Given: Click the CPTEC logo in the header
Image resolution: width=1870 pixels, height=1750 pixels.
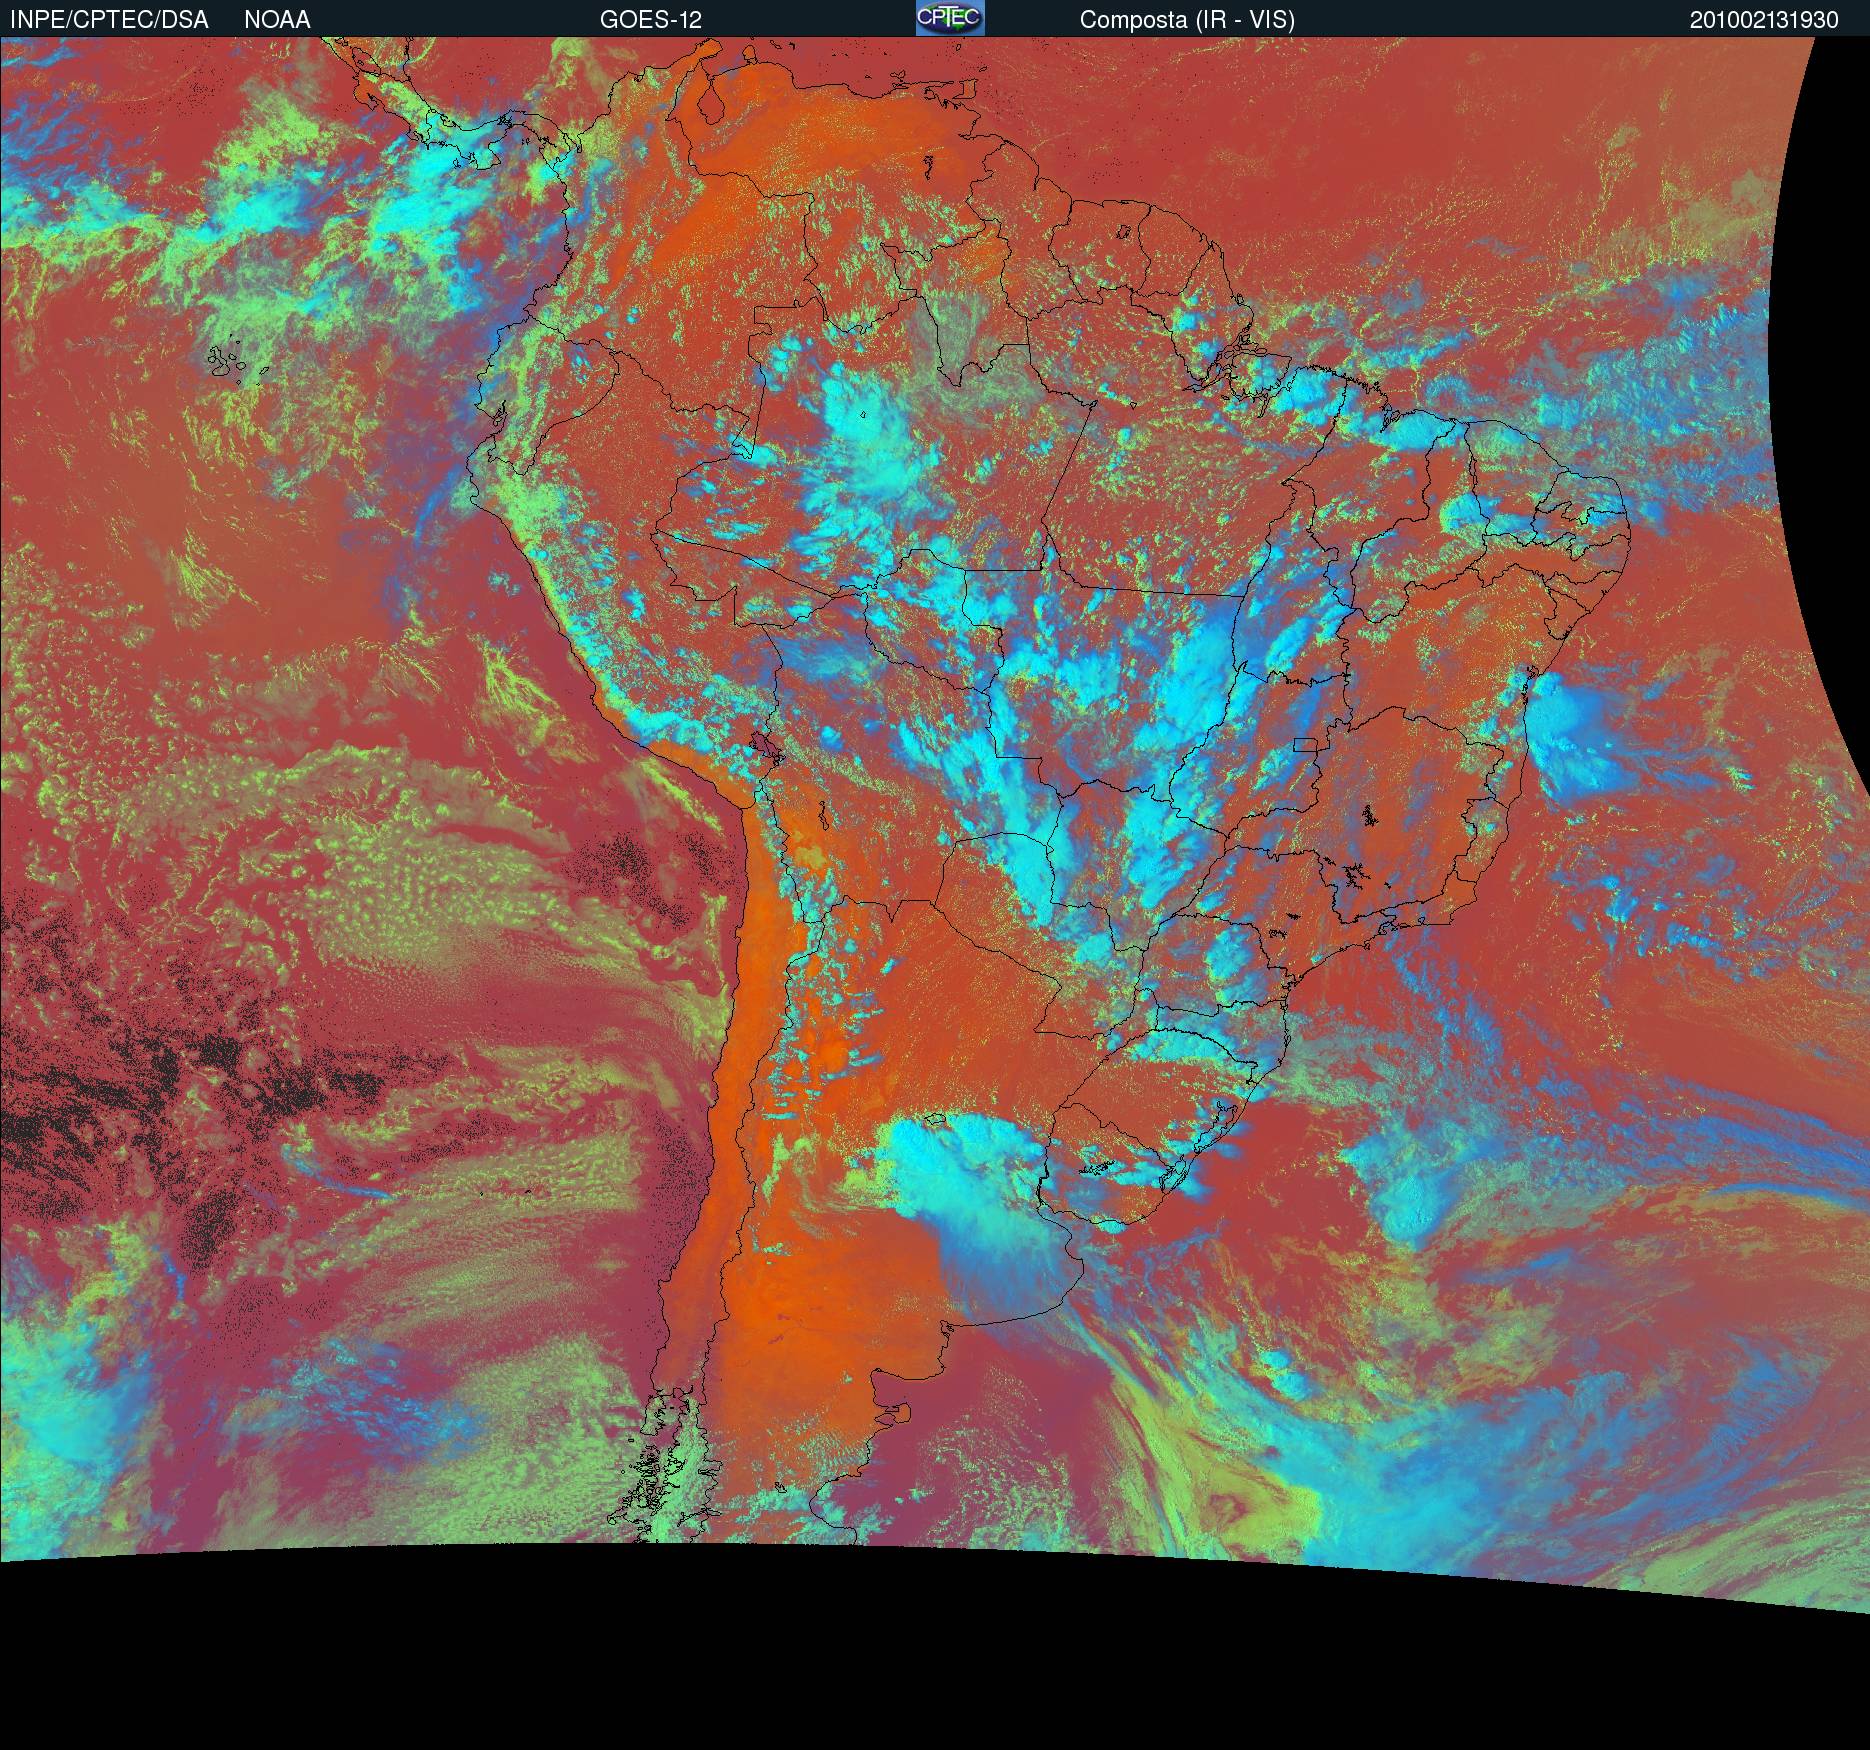Looking at the screenshot, I should pyautogui.click(x=950, y=18).
